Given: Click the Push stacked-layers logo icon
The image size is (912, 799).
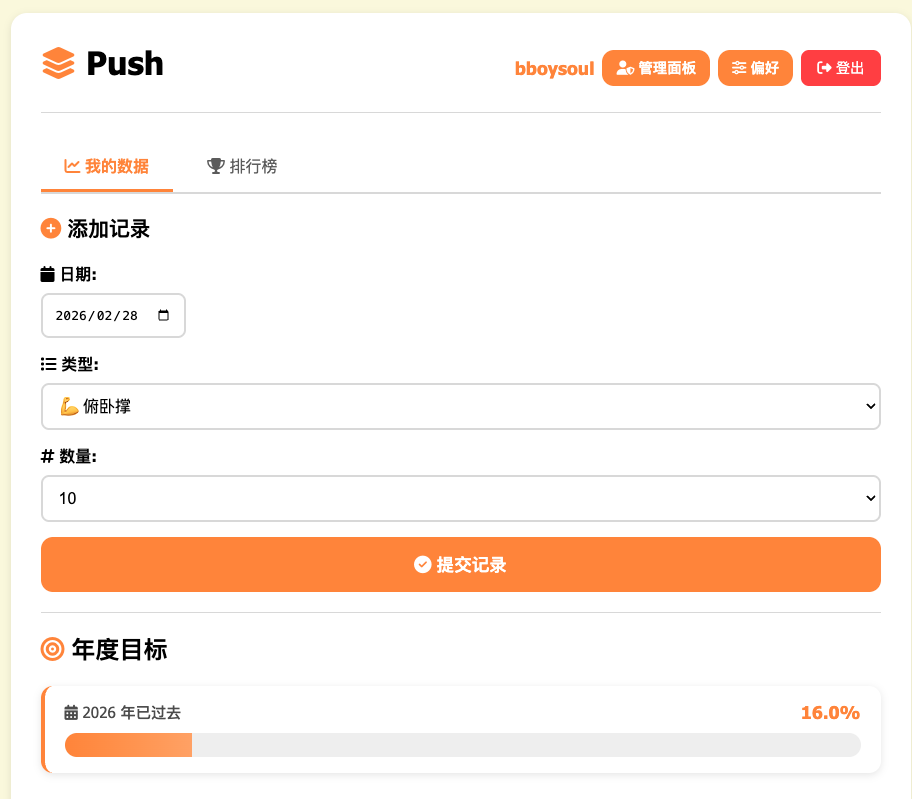Looking at the screenshot, I should (56, 65).
